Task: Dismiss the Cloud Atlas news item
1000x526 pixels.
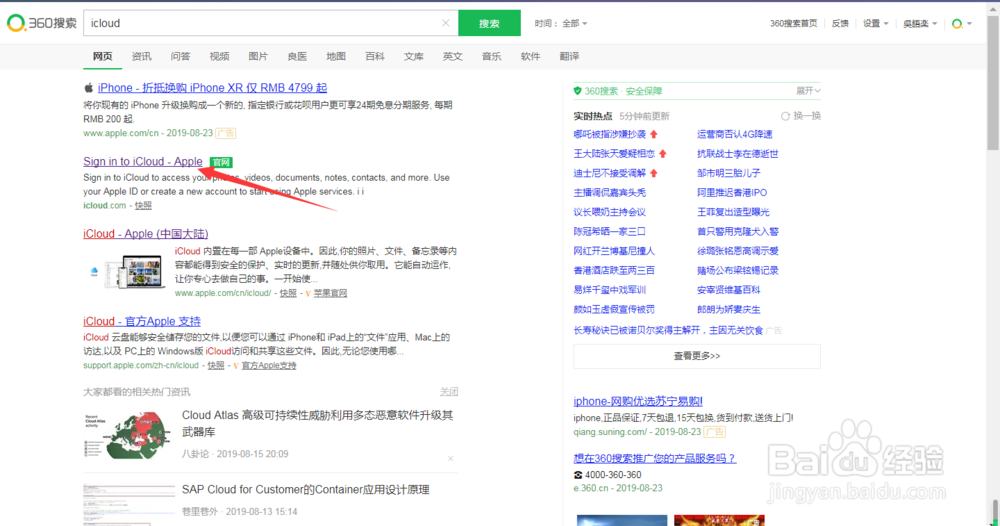Action: [450, 458]
